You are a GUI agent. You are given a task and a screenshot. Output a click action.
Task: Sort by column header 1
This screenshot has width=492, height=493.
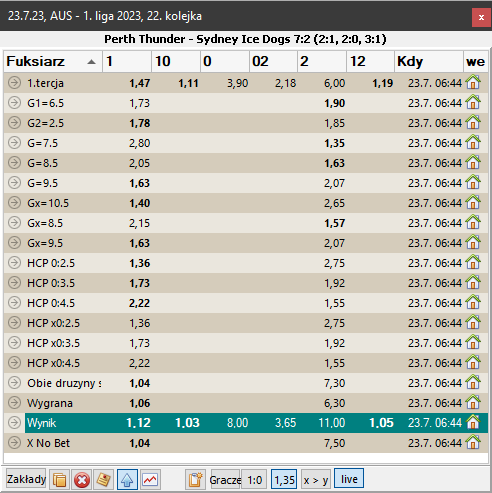pyautogui.click(x=127, y=61)
